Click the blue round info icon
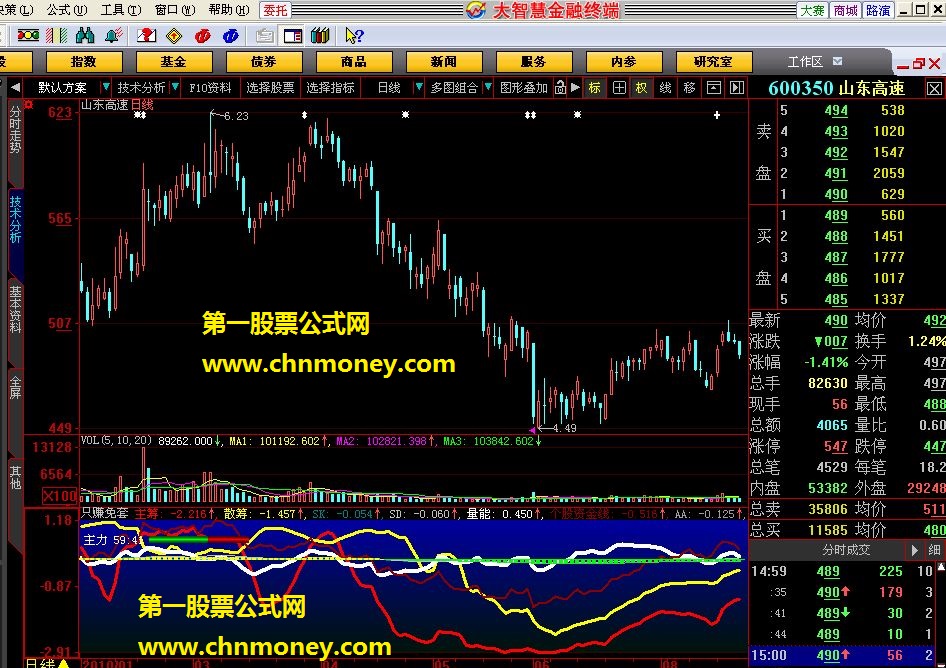Screen dimensions: 946x668 coord(230,36)
